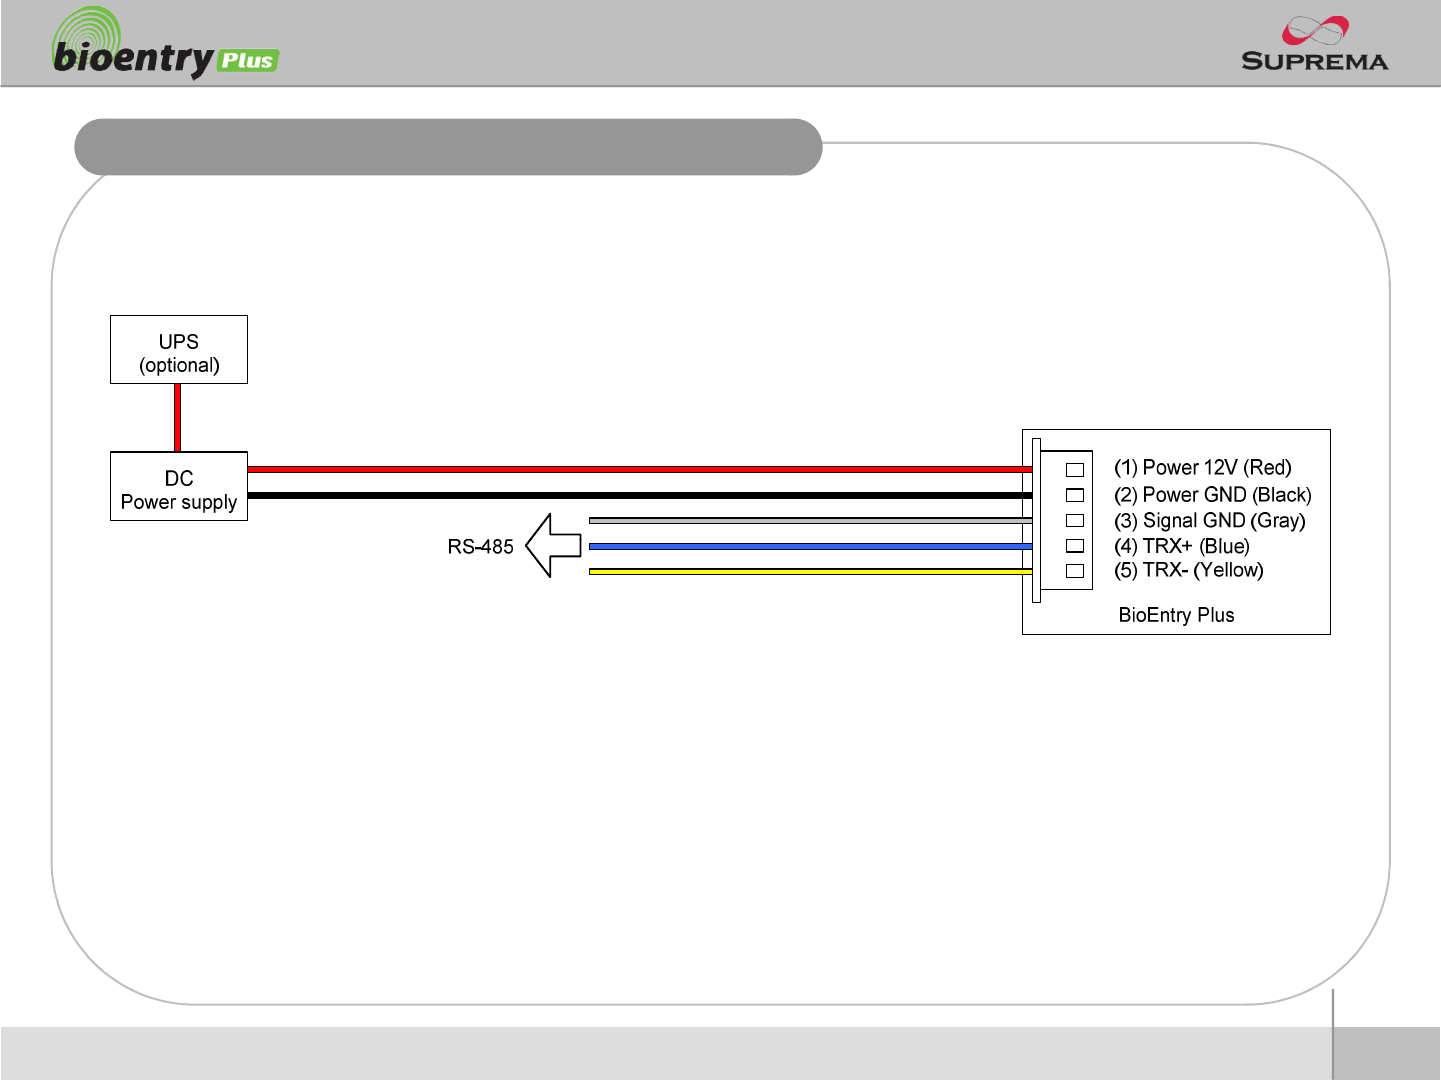Click the 'BioEntry Plus' device caption
The height and width of the screenshot is (1080, 1441).
(1176, 615)
